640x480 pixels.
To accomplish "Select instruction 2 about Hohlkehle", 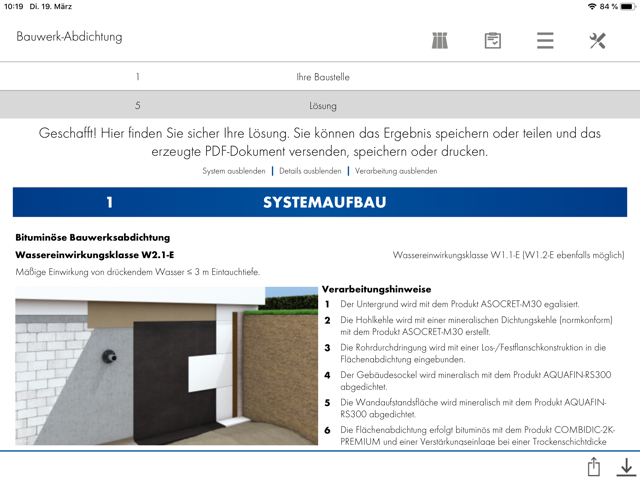I will click(x=469, y=326).
